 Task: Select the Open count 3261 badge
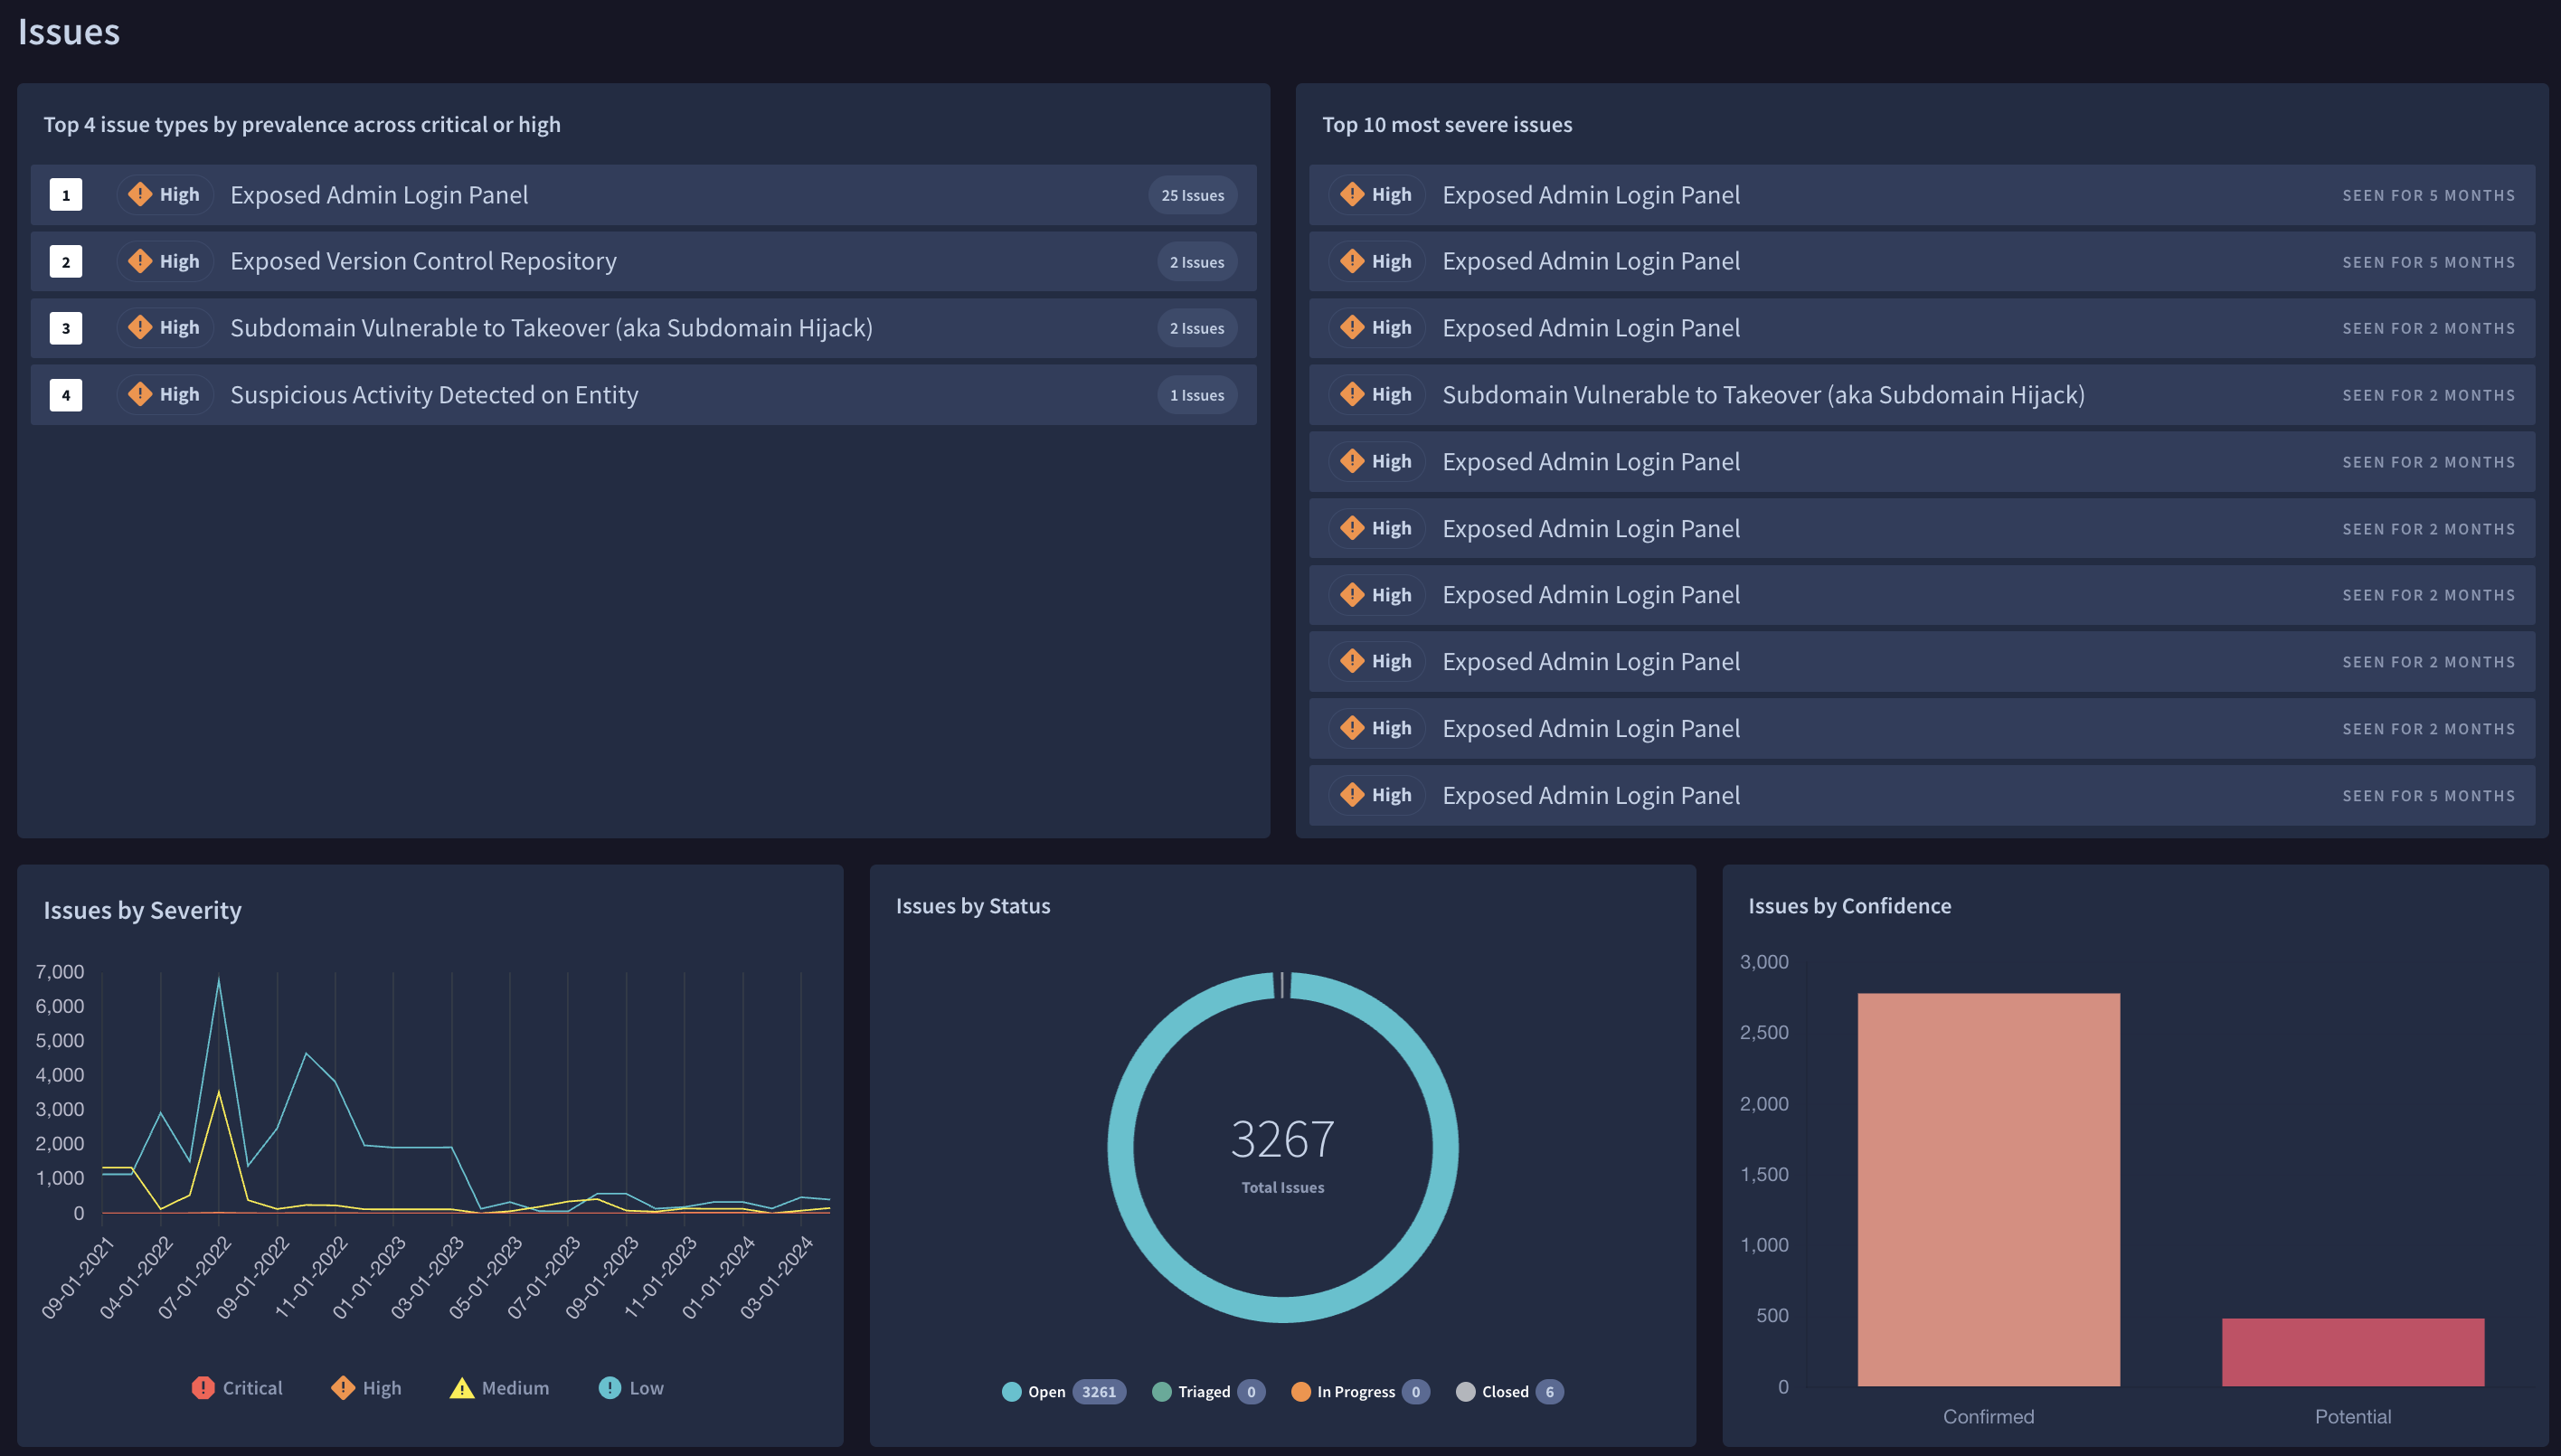pos(1098,1392)
